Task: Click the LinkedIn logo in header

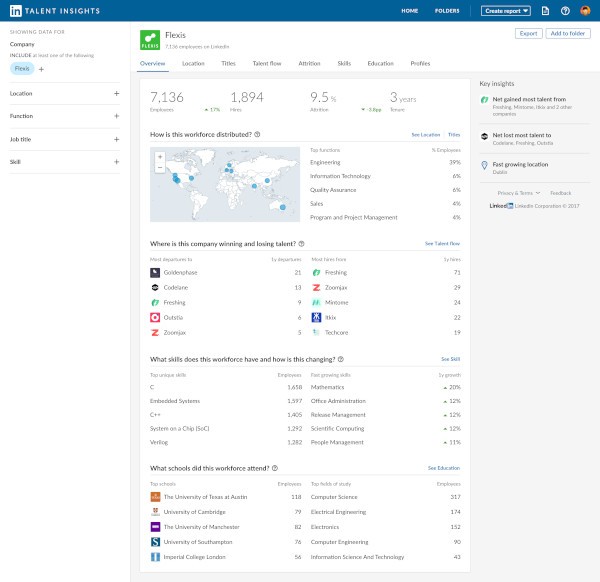Action: pyautogui.click(x=16, y=11)
